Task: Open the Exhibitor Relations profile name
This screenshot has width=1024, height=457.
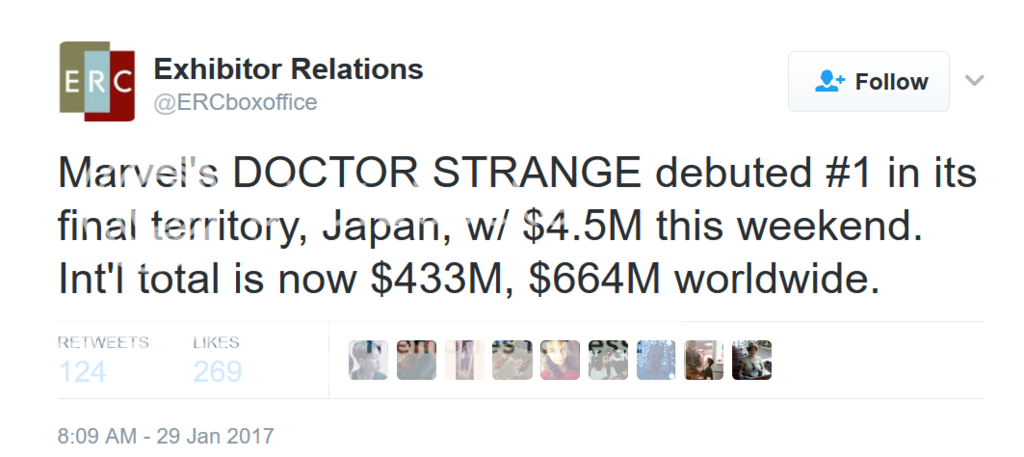Action: point(288,70)
